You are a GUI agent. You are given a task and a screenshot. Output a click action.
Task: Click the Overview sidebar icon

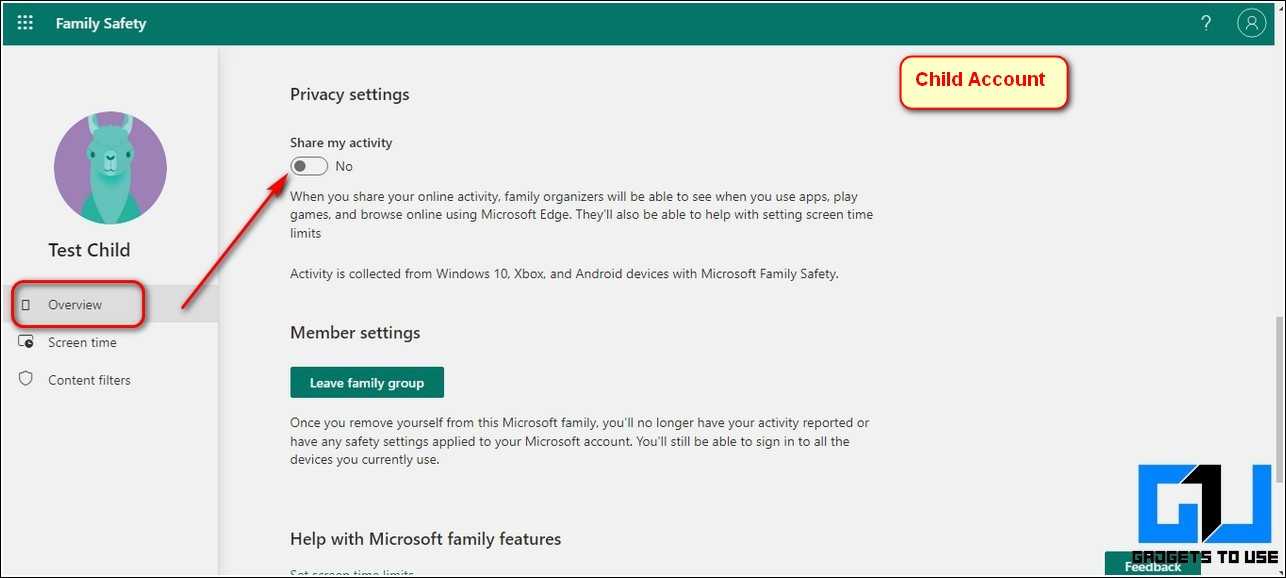point(26,305)
